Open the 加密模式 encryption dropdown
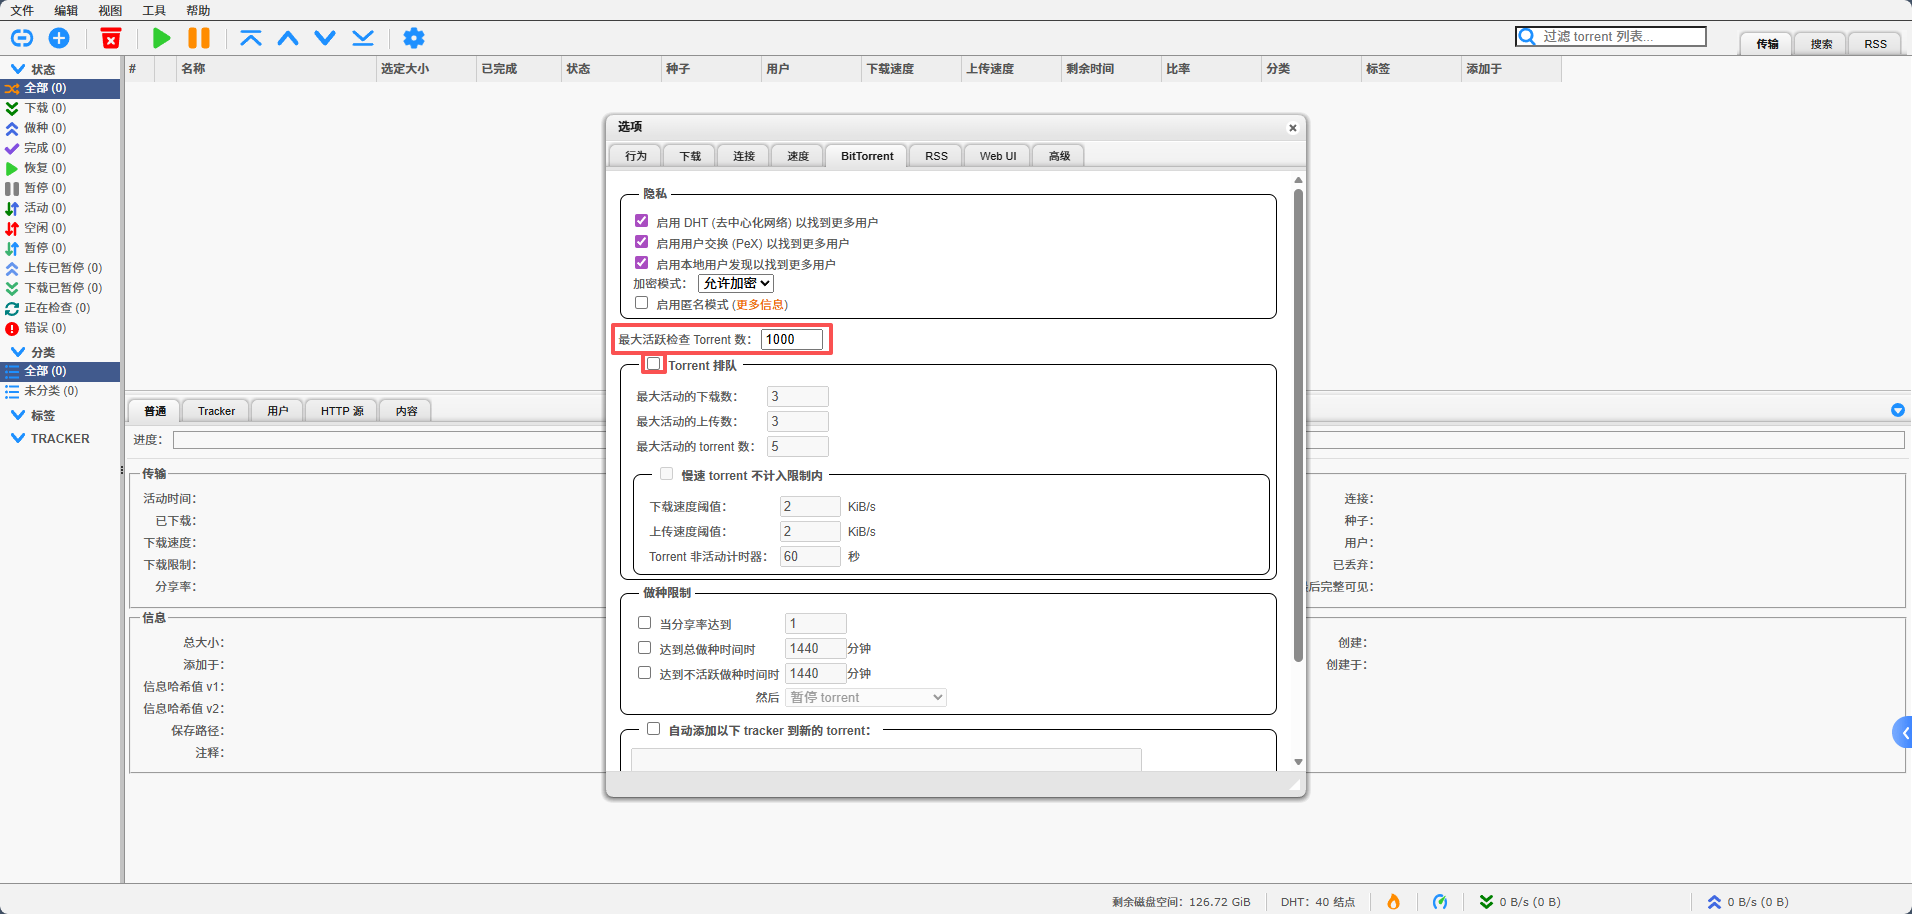 (736, 284)
